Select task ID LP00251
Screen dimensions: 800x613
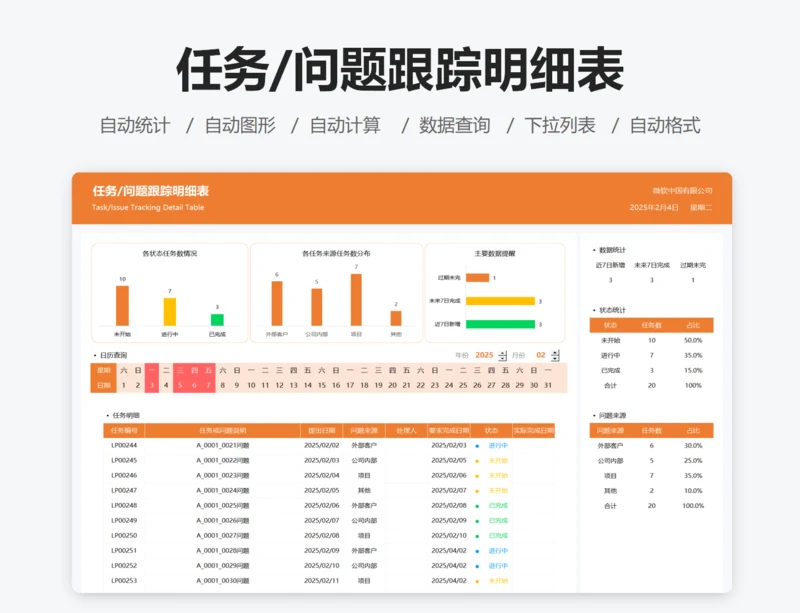[x=124, y=551]
